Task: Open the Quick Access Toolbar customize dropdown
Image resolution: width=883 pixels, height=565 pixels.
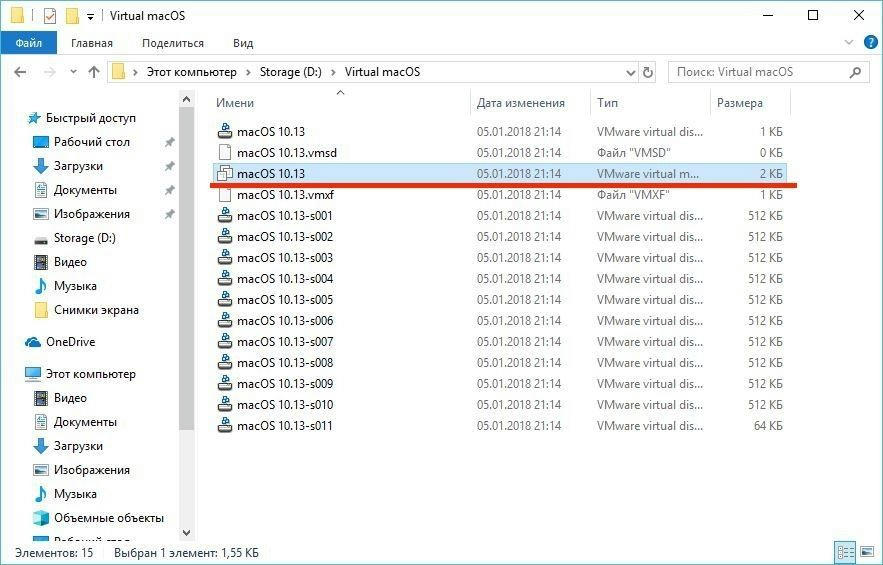Action: pos(90,16)
